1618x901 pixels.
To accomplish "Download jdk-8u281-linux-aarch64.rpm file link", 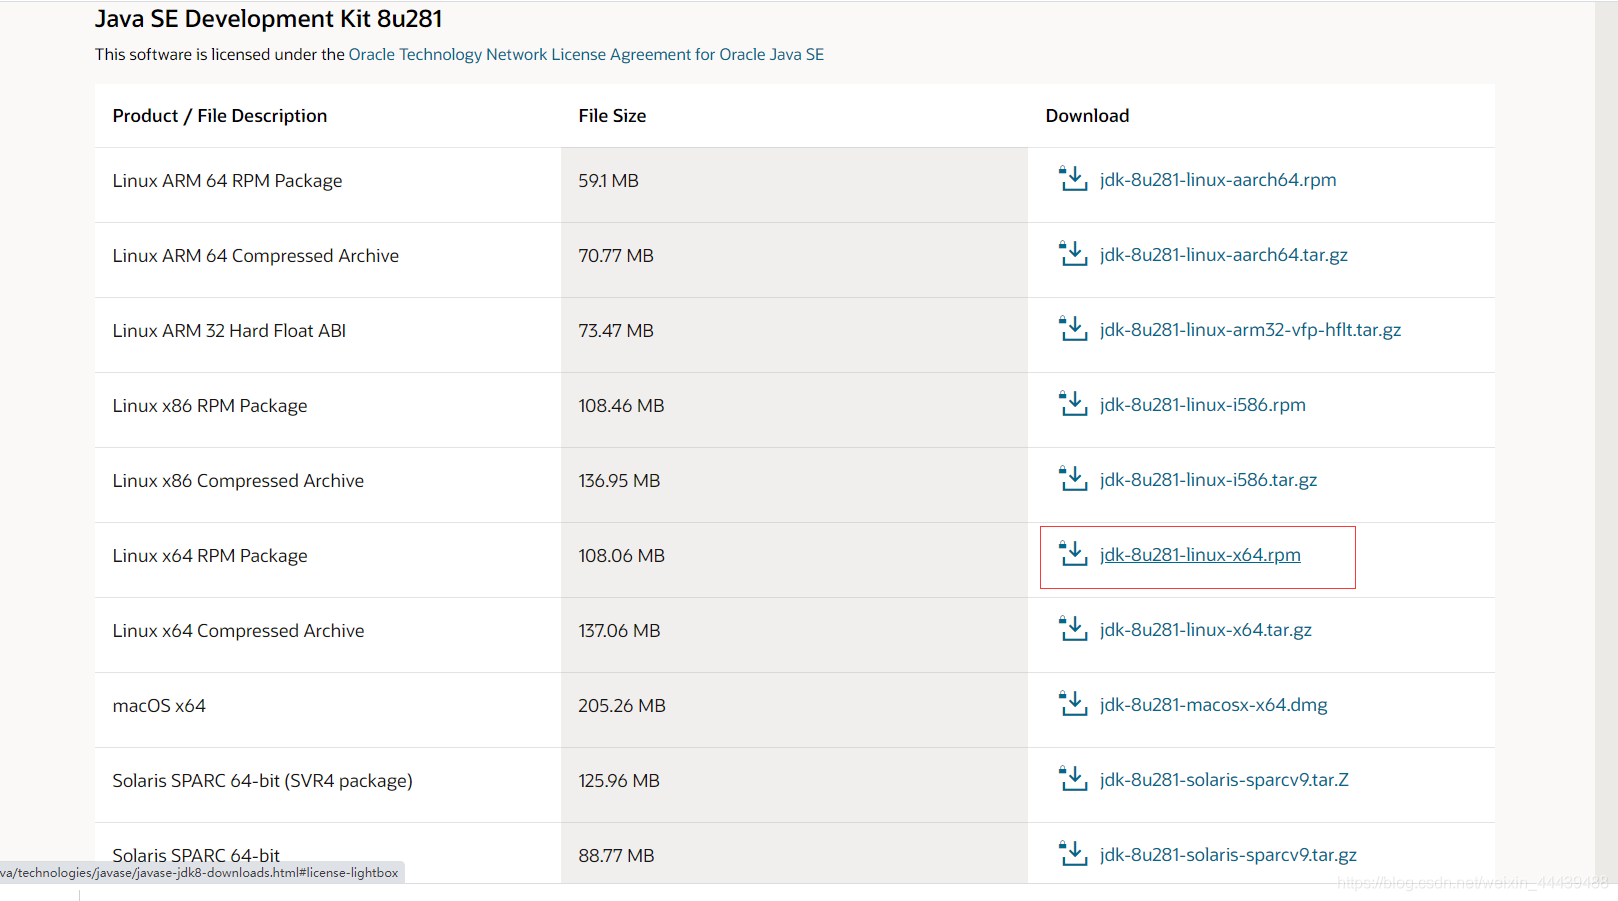I will coord(1218,180).
